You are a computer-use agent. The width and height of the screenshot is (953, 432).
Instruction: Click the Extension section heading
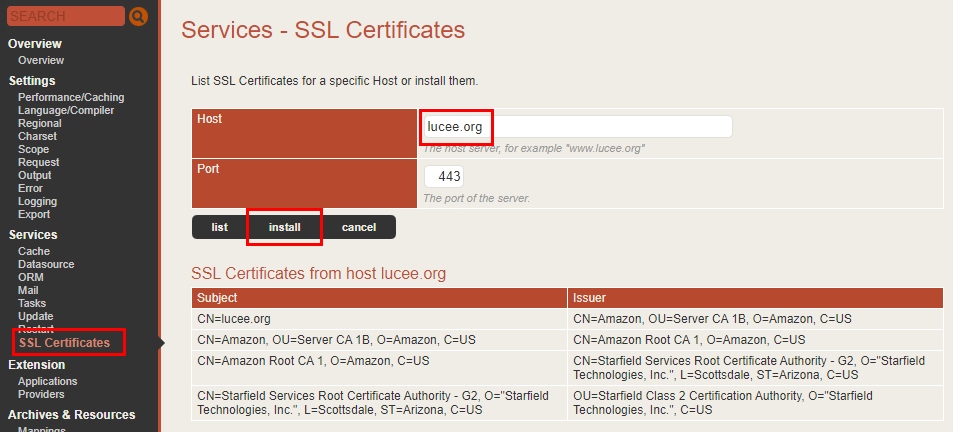point(36,365)
